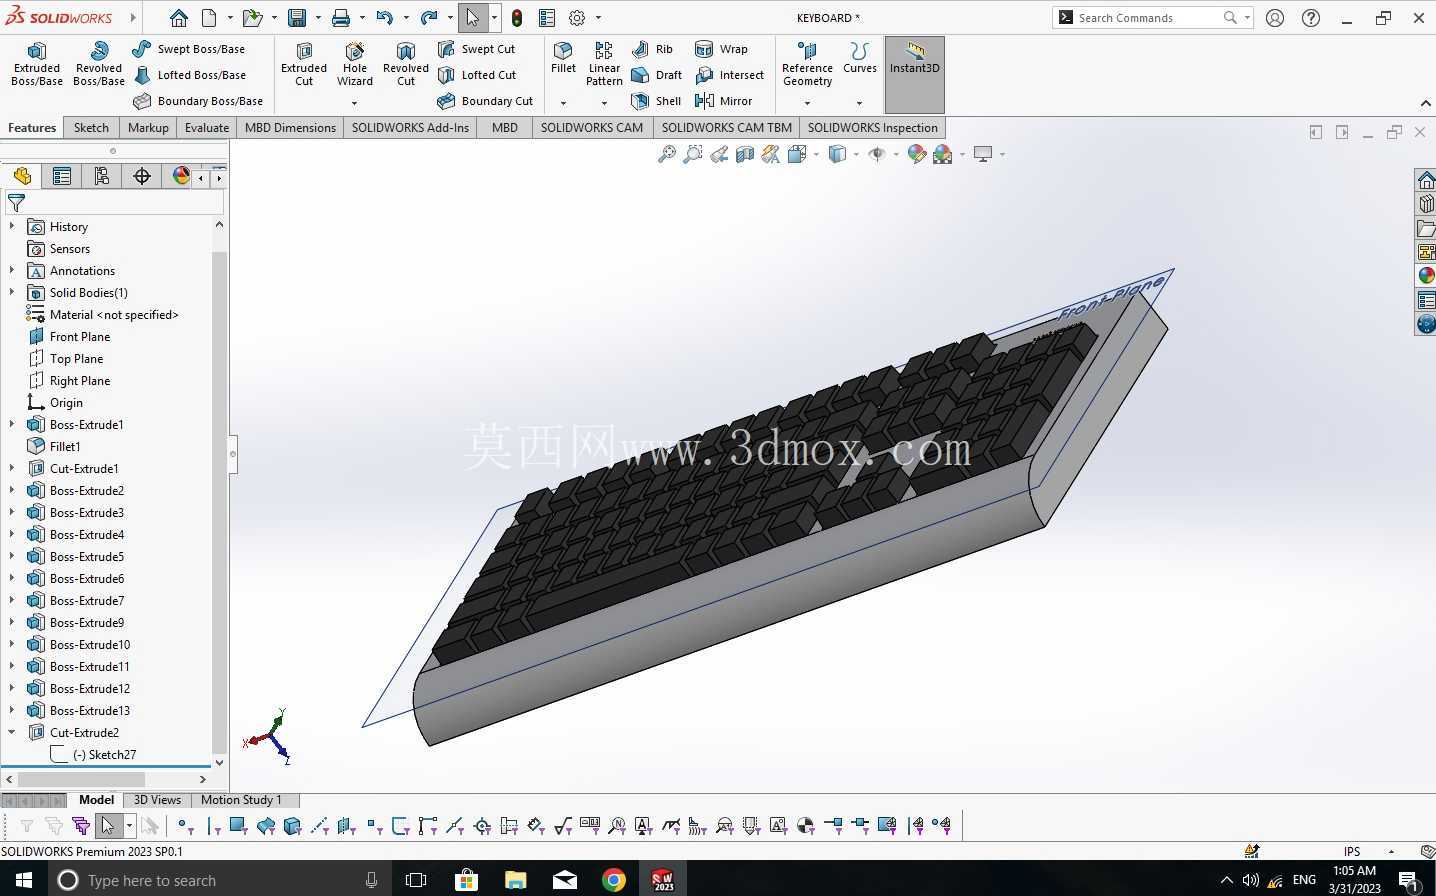Click the IPS unit system in status bar
The width and height of the screenshot is (1436, 896).
pyautogui.click(x=1352, y=852)
